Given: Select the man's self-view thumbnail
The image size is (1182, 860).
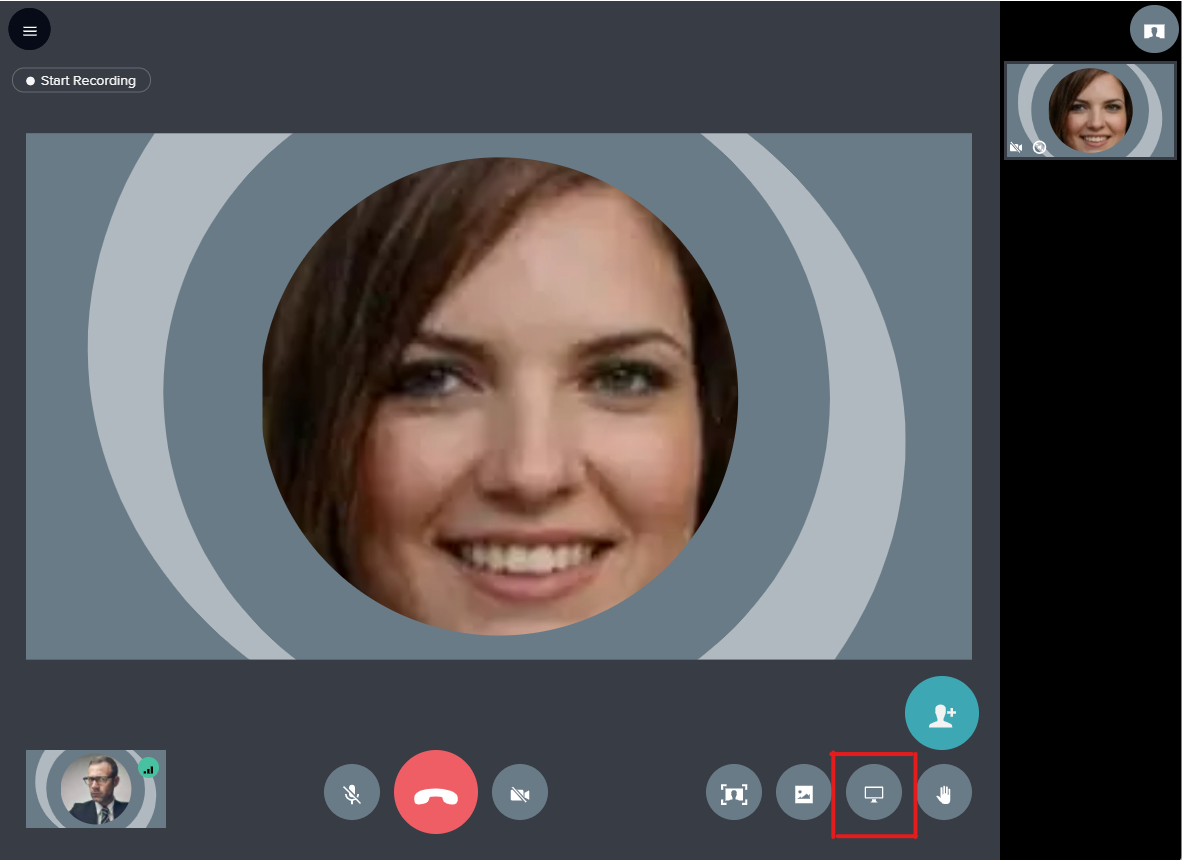Looking at the screenshot, I should 96,789.
